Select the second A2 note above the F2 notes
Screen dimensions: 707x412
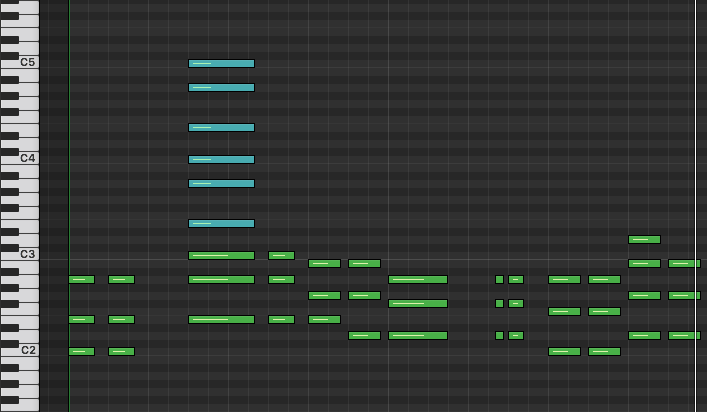605,279
